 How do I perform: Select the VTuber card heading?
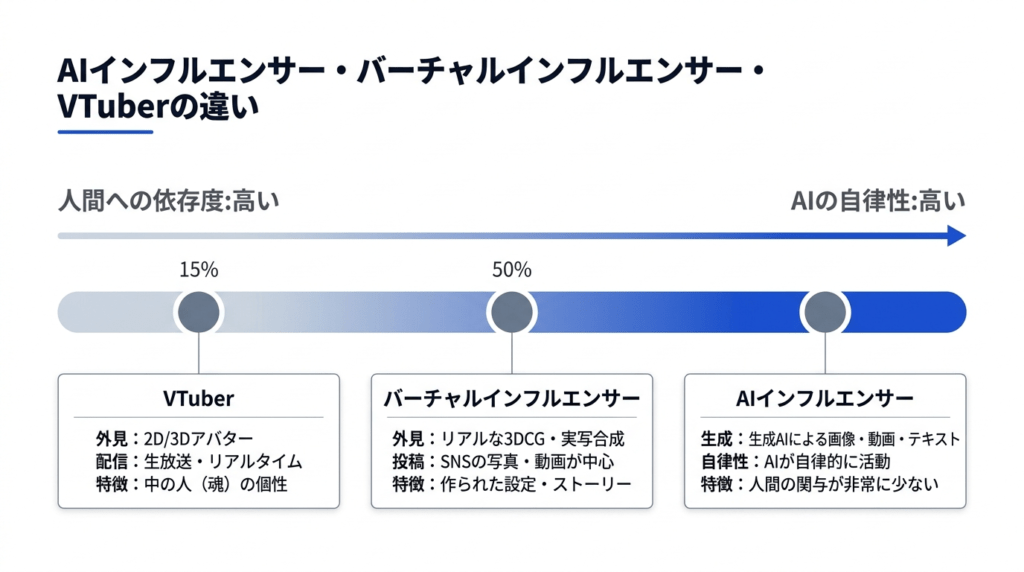click(198, 398)
